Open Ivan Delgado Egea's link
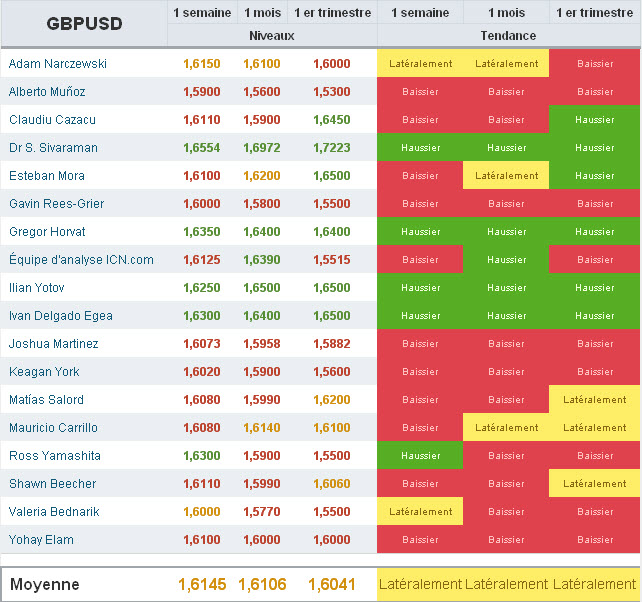Viewport: 642px width, 602px height. (61, 316)
